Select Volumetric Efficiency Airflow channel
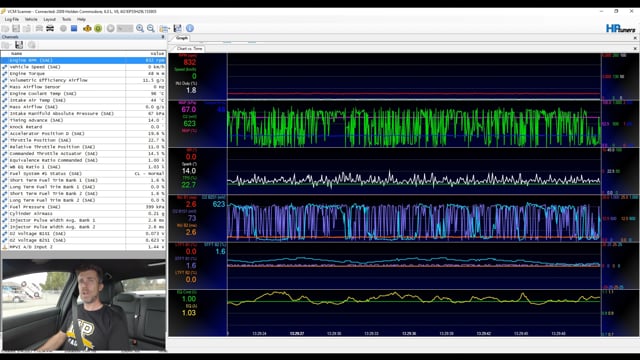Viewport: 640px width, 360px height. 83,80
